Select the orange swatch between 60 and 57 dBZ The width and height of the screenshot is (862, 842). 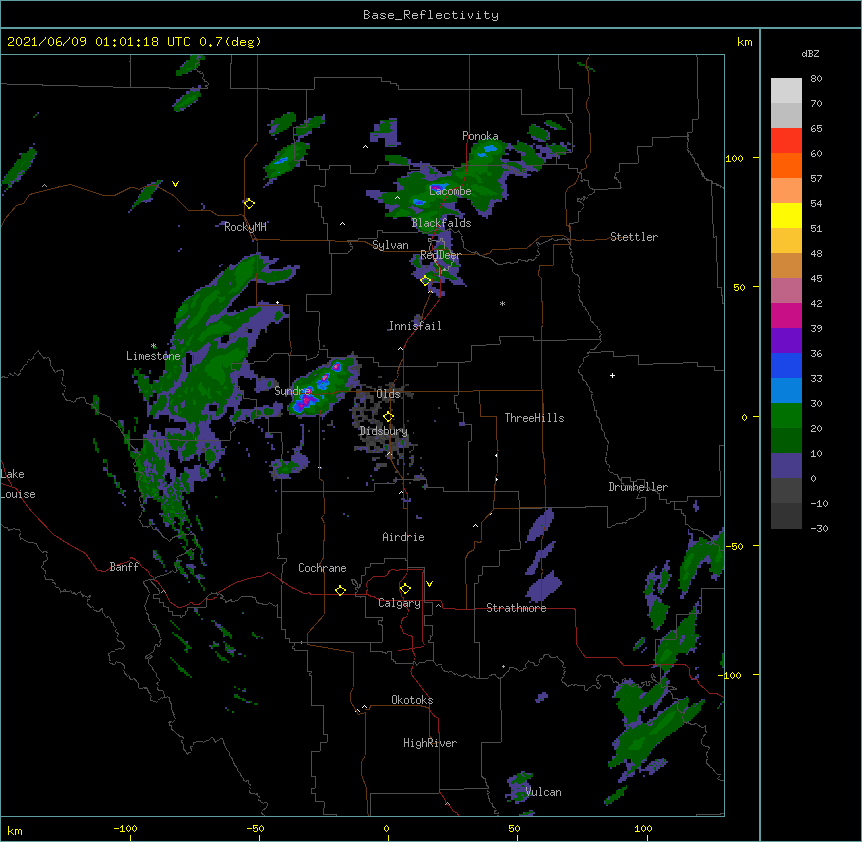[786, 165]
